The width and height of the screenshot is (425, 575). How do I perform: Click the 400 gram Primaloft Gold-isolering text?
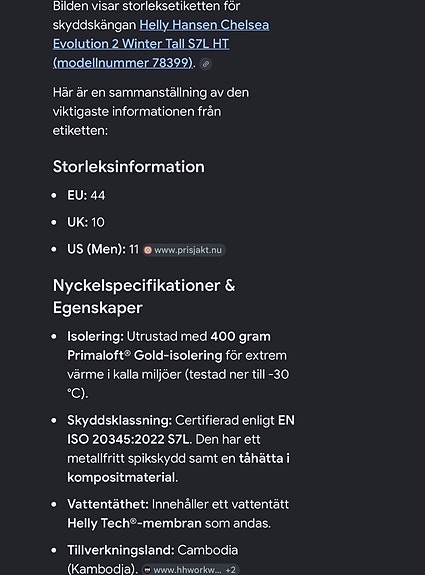point(169,346)
